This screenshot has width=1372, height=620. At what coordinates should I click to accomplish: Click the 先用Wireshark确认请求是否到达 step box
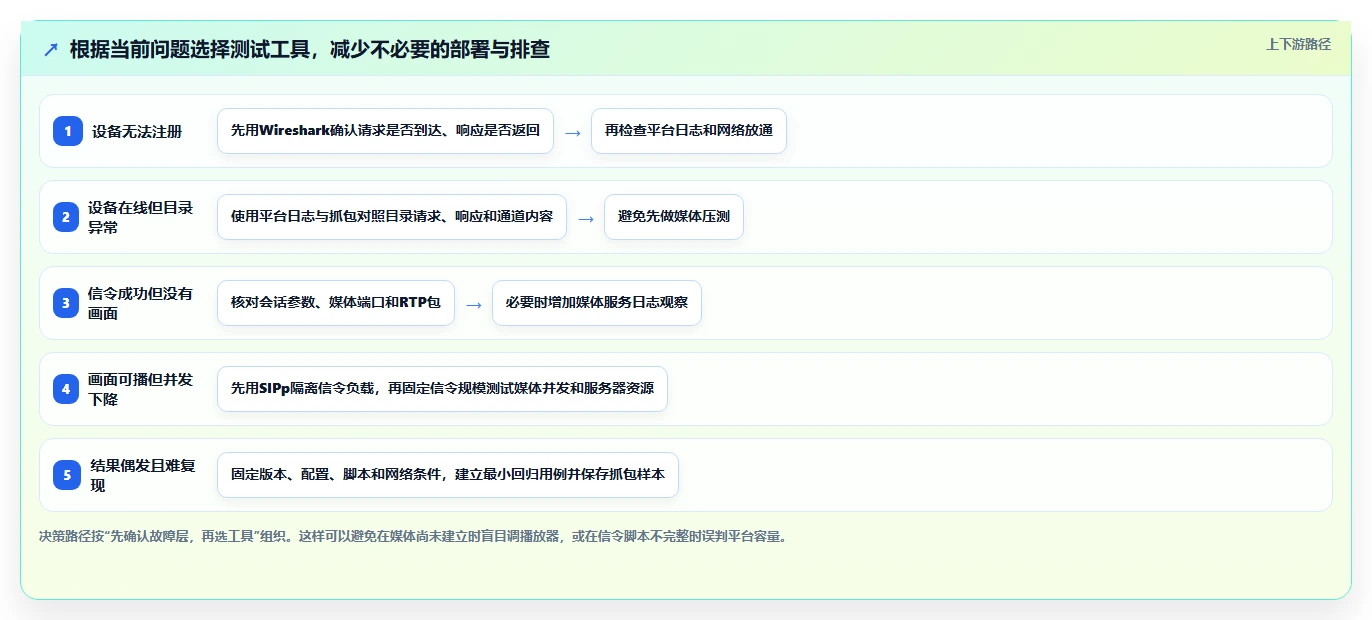[385, 131]
